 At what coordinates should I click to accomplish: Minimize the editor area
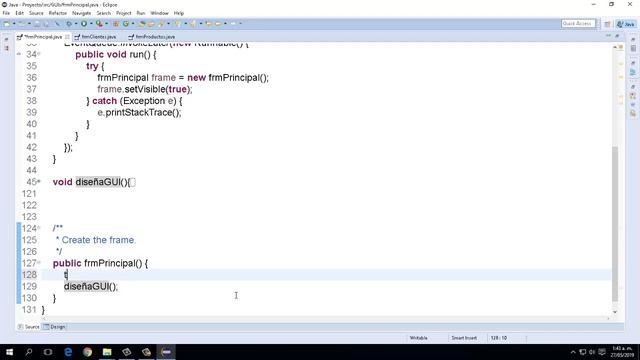(x=608, y=36)
